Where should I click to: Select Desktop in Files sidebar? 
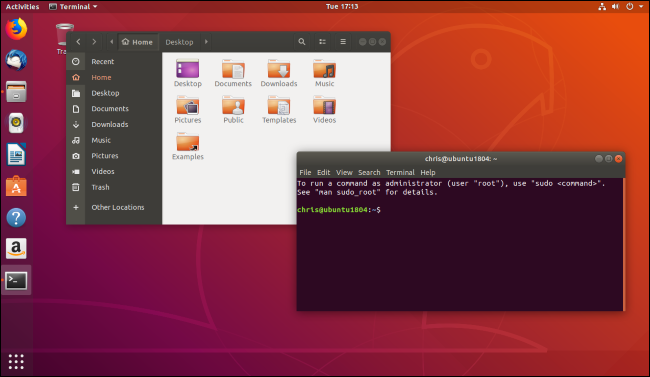114,93
